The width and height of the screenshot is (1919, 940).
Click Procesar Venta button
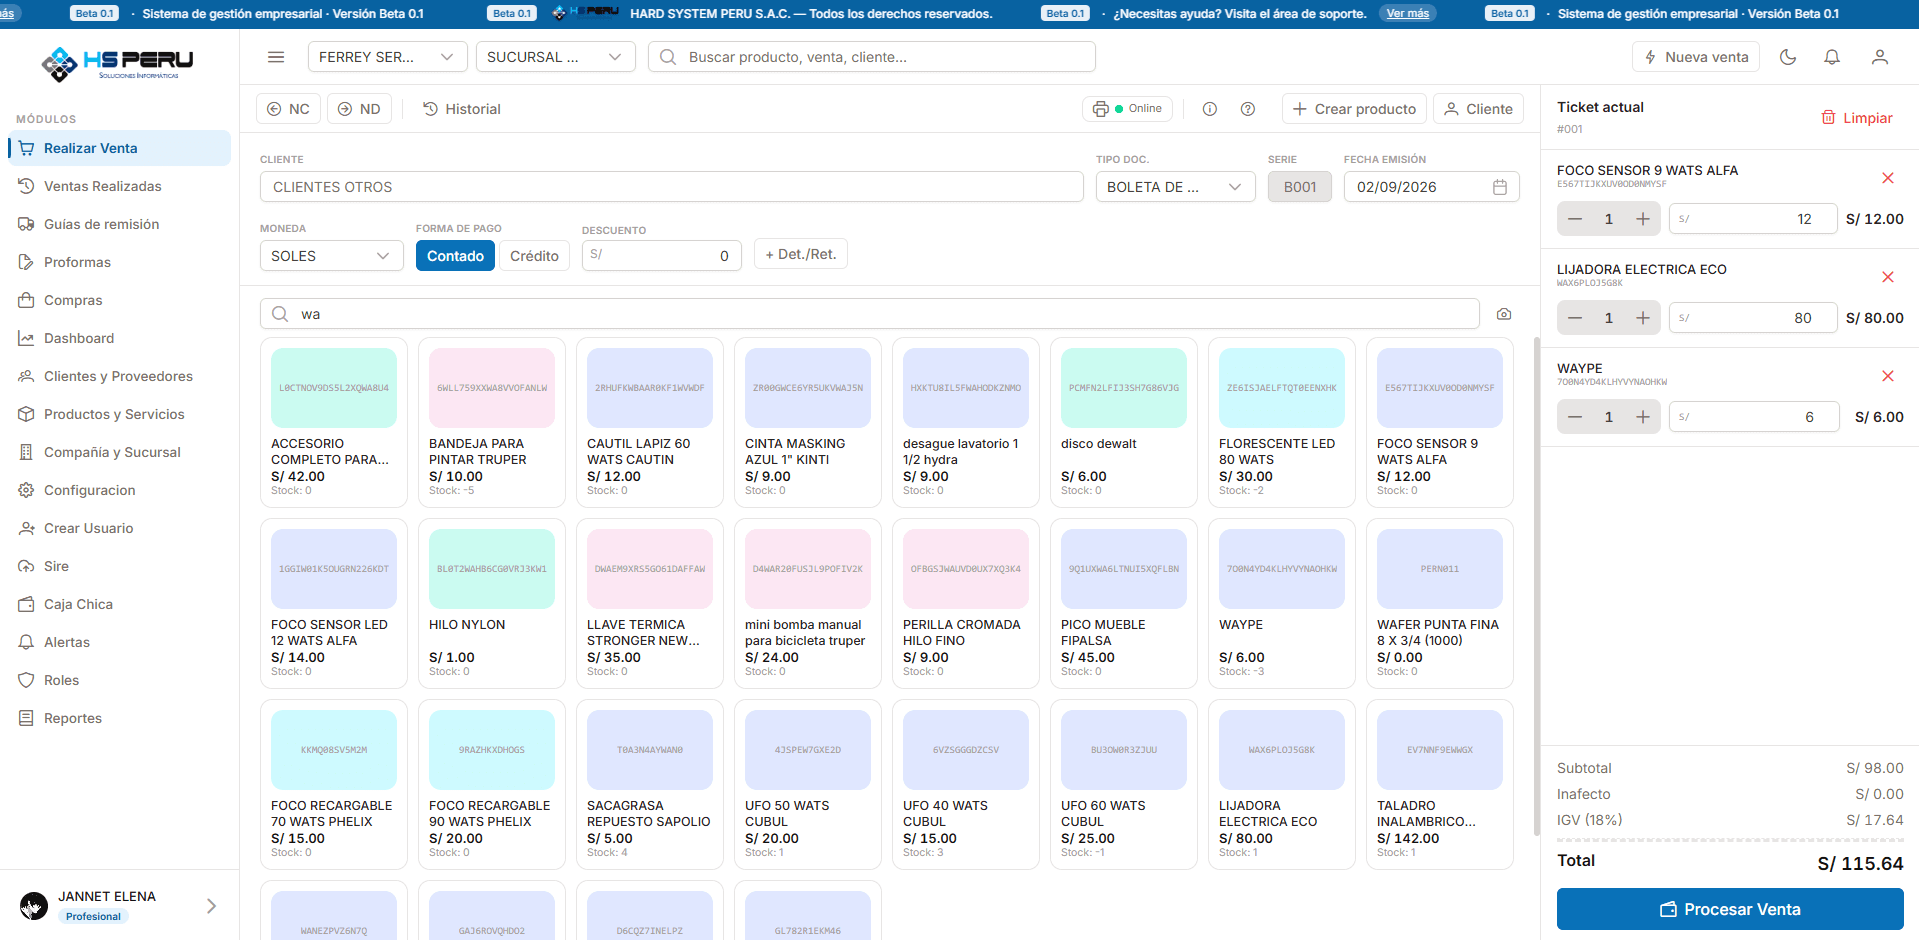pos(1730,909)
